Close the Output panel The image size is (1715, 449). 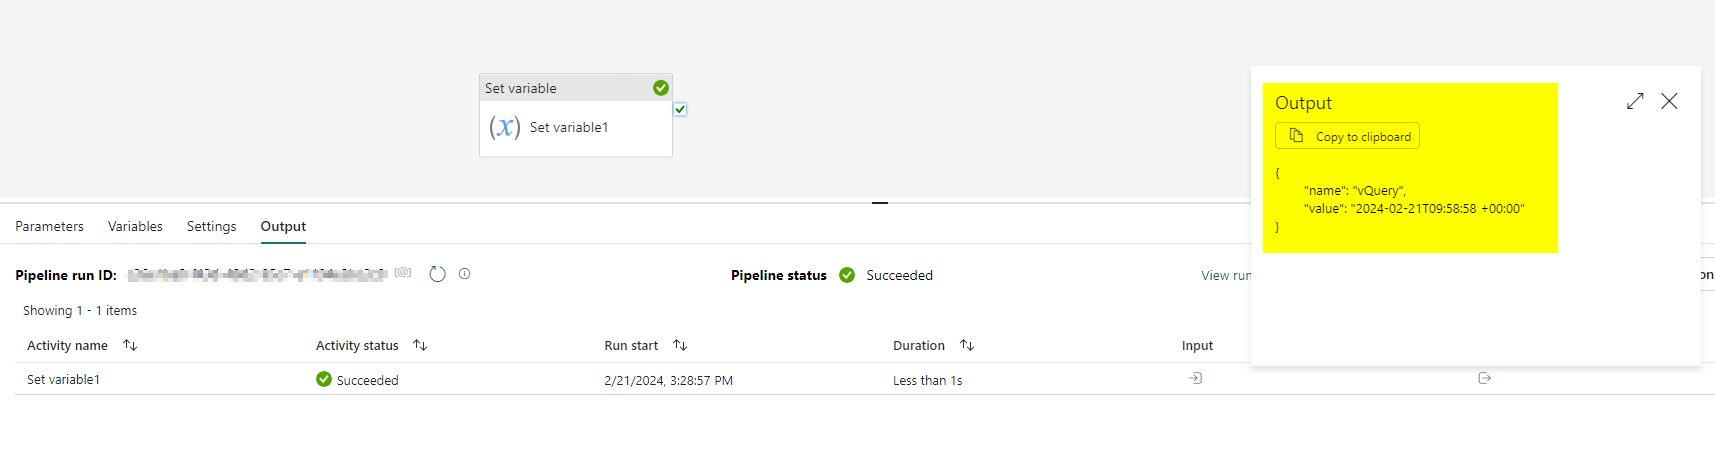click(1669, 101)
